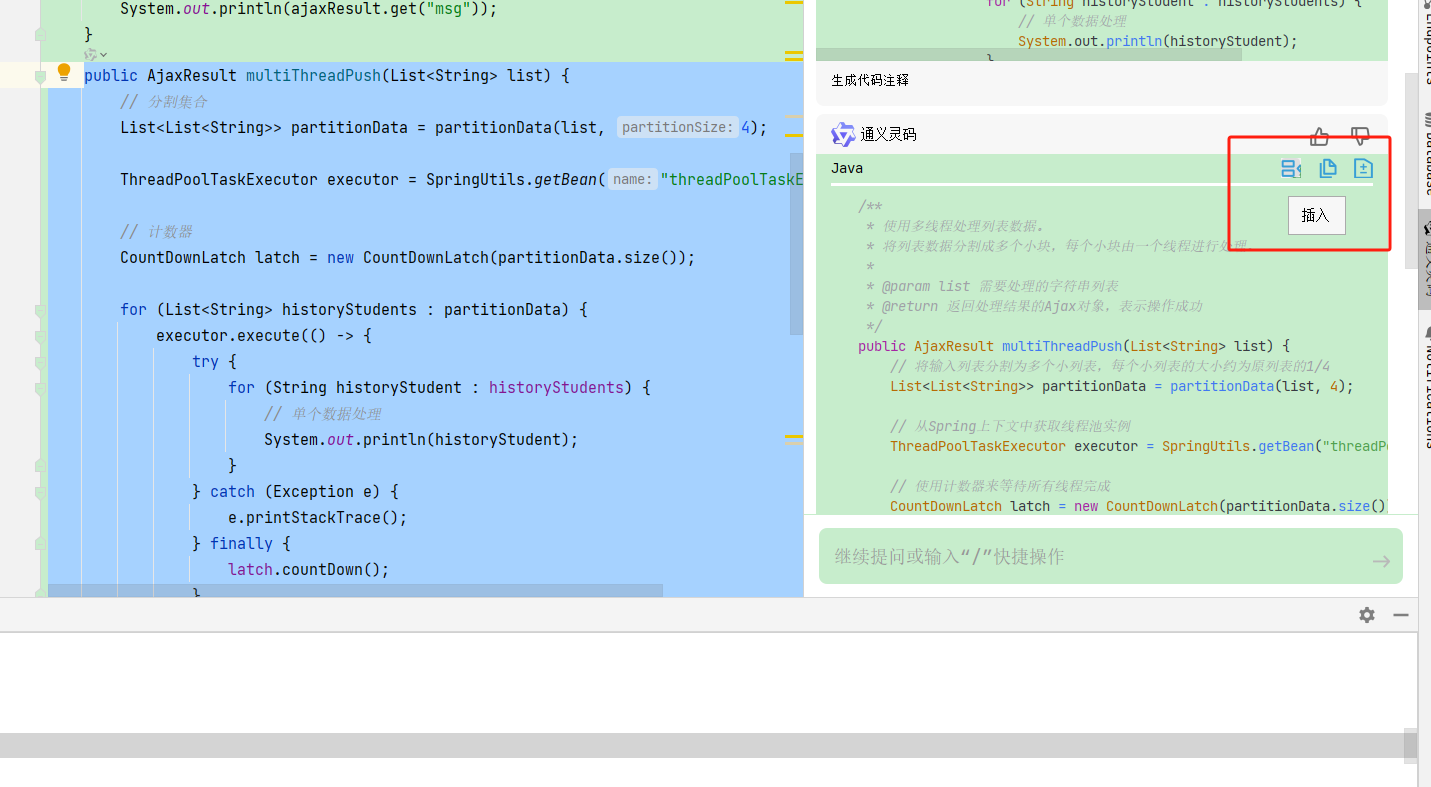Focus the 继续提问 chat input field
Screen dimensions: 1431x787
pos(1111,556)
